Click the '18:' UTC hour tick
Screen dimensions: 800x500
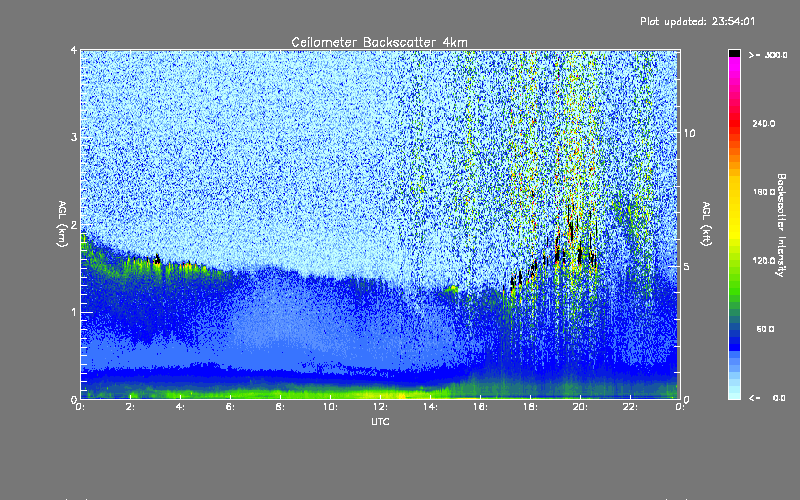tap(530, 407)
